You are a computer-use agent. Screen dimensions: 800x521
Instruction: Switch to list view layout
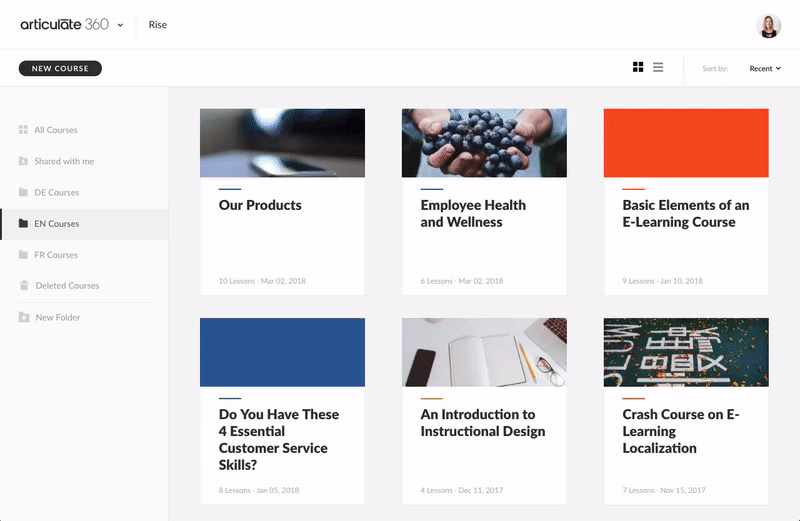pos(658,68)
